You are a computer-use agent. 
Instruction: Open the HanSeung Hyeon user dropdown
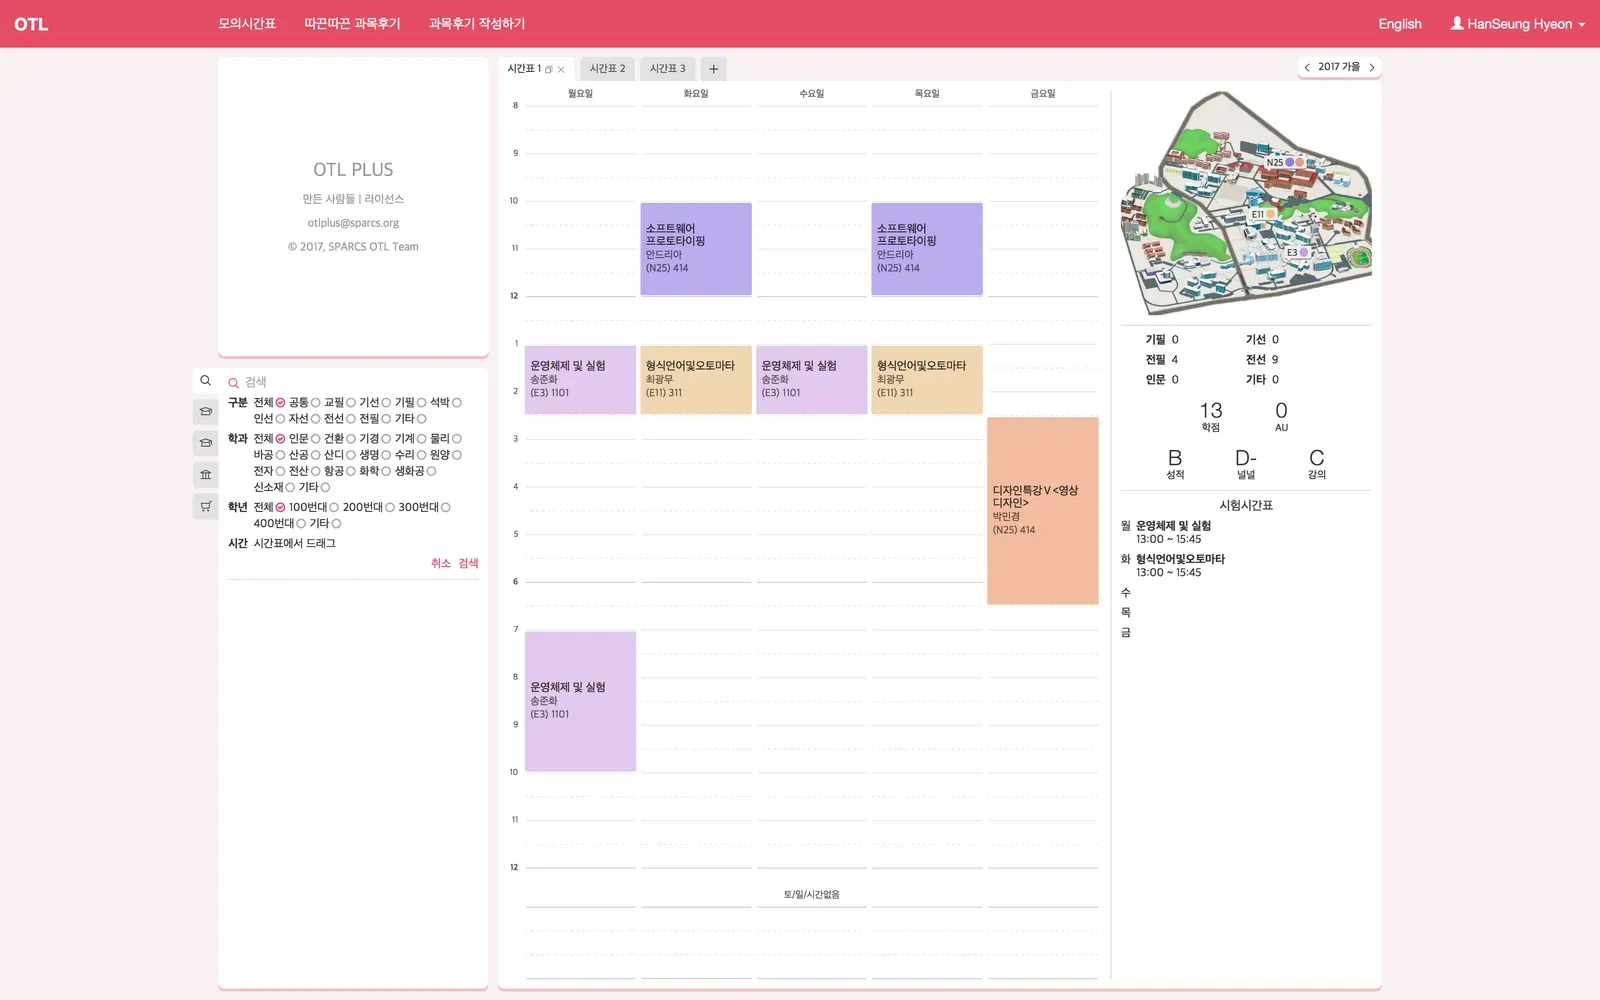[x=1517, y=24]
